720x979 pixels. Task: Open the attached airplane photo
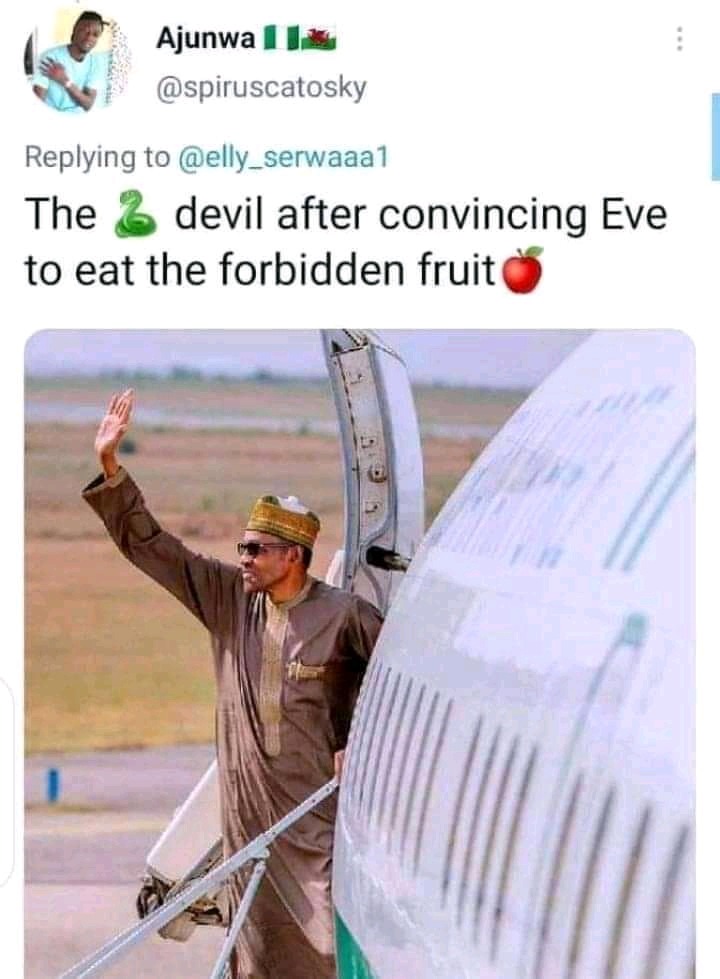(360, 653)
